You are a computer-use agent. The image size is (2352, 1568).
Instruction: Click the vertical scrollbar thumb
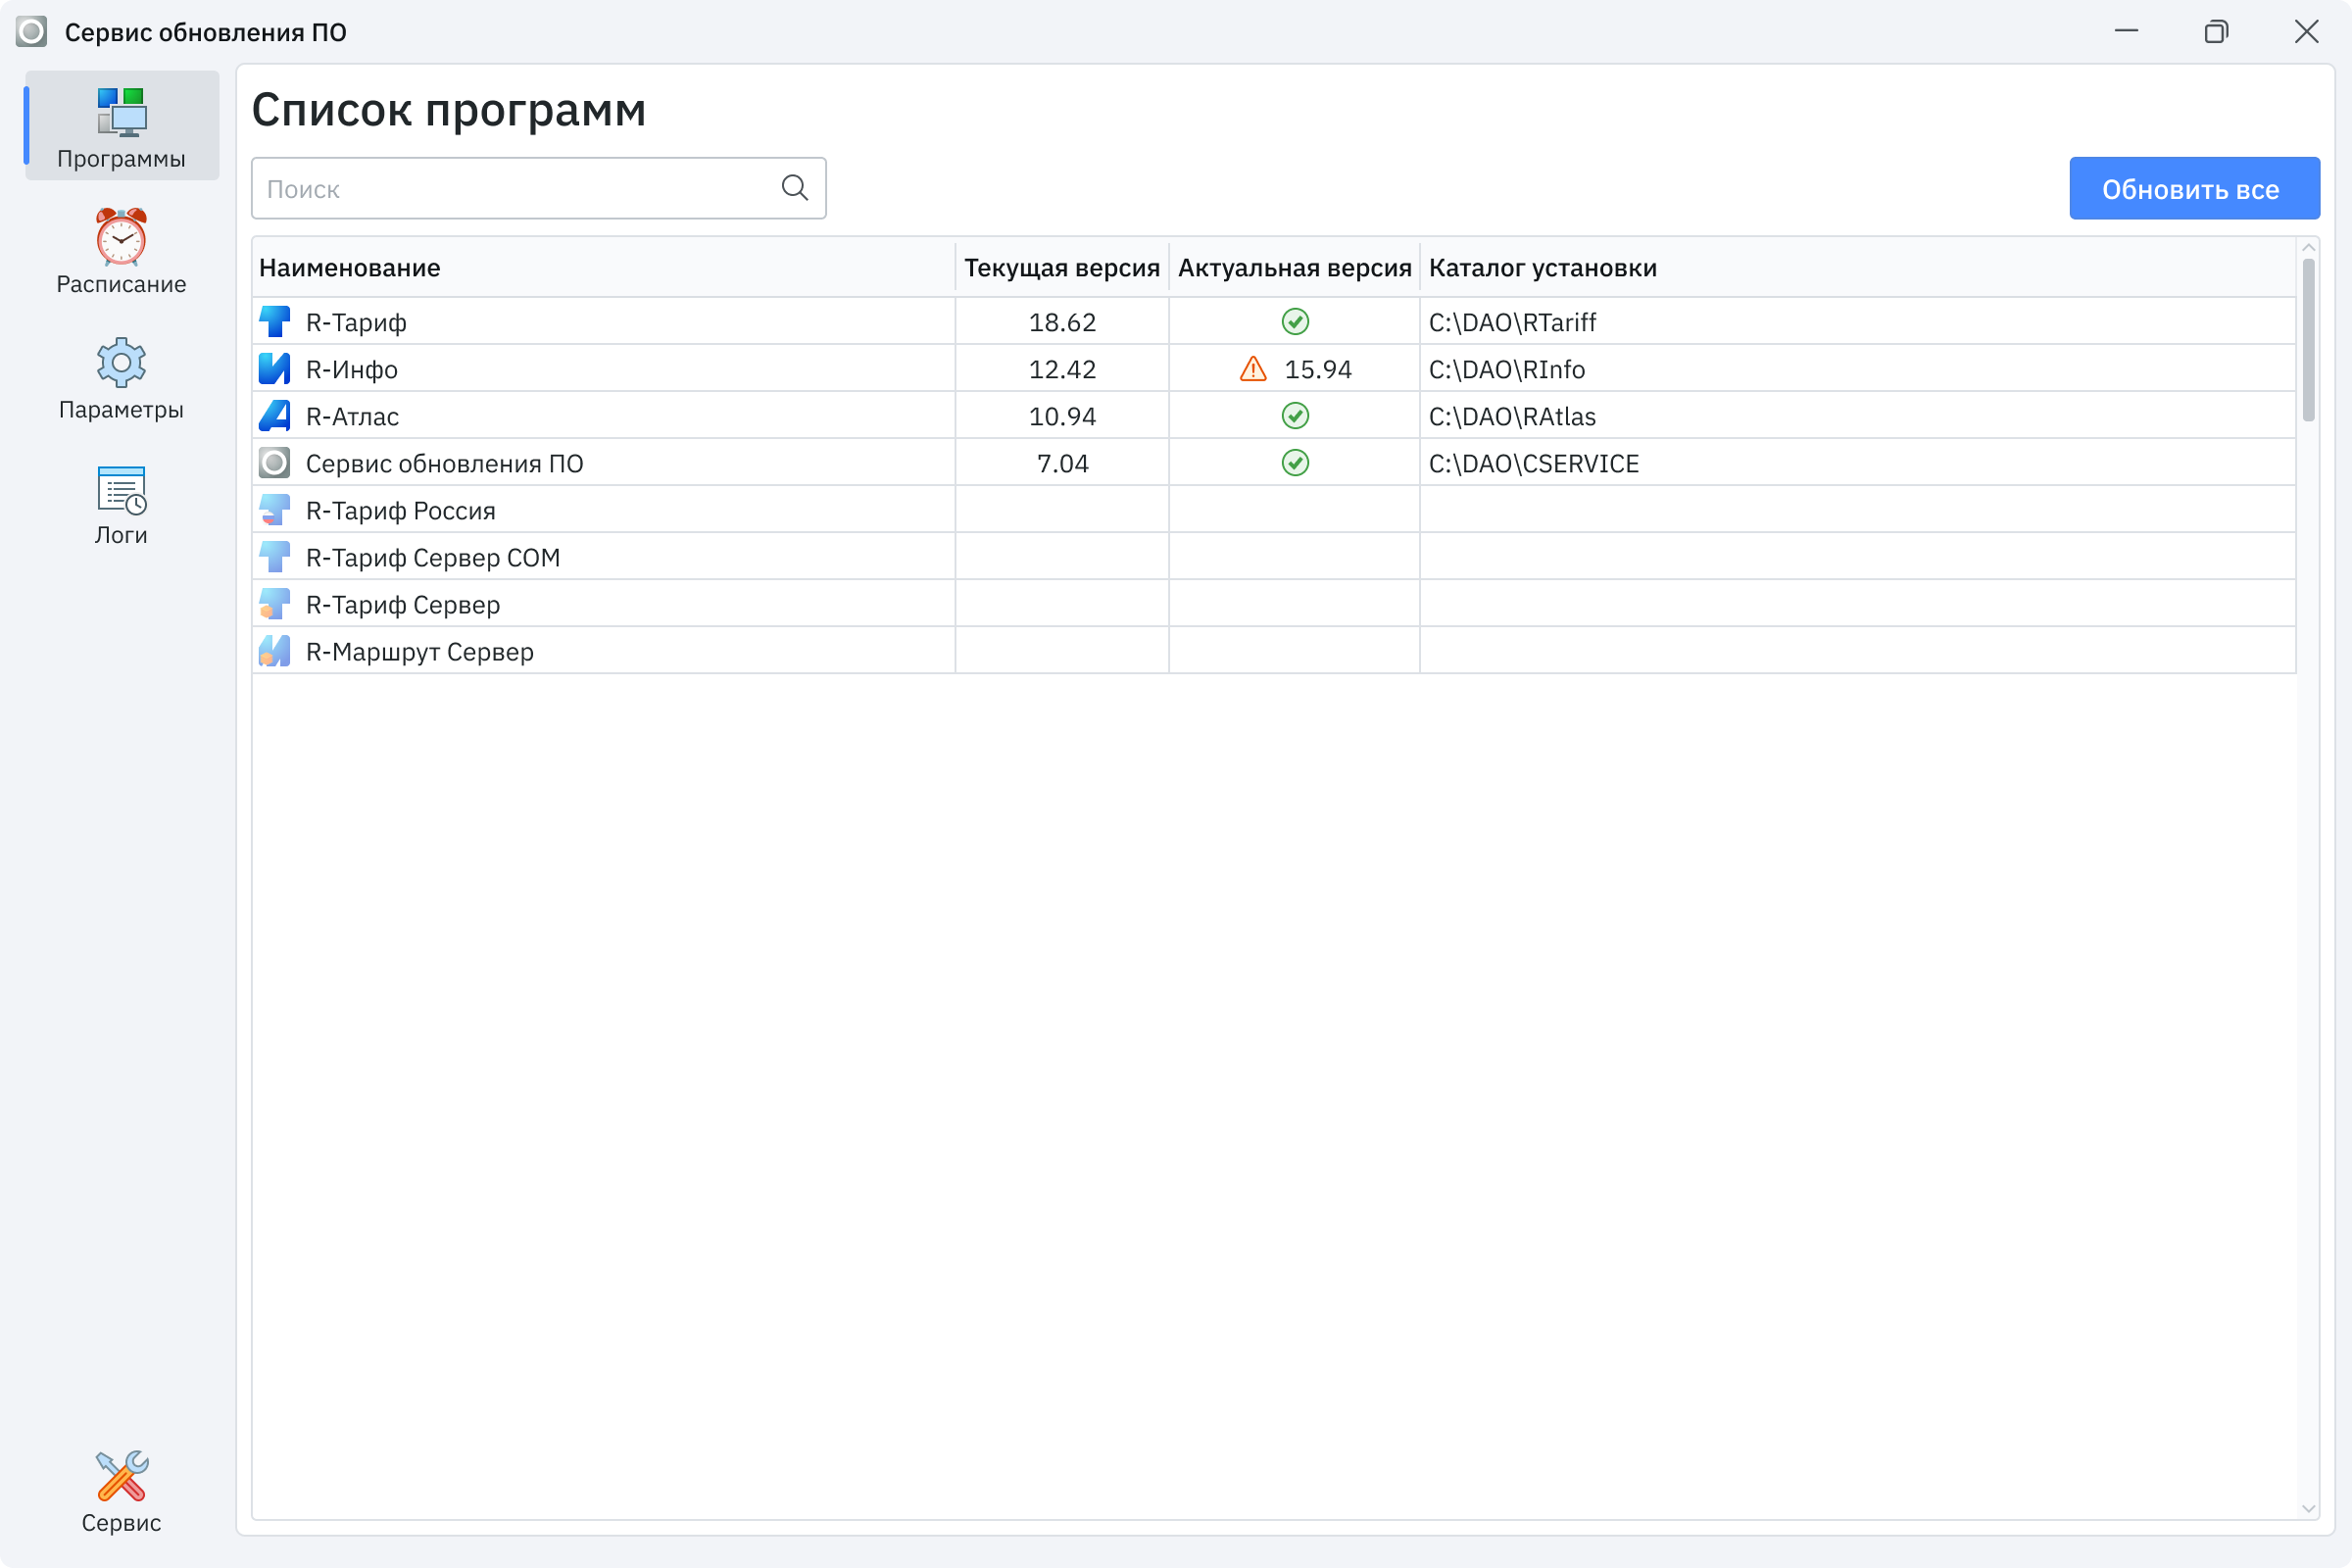tap(2308, 340)
